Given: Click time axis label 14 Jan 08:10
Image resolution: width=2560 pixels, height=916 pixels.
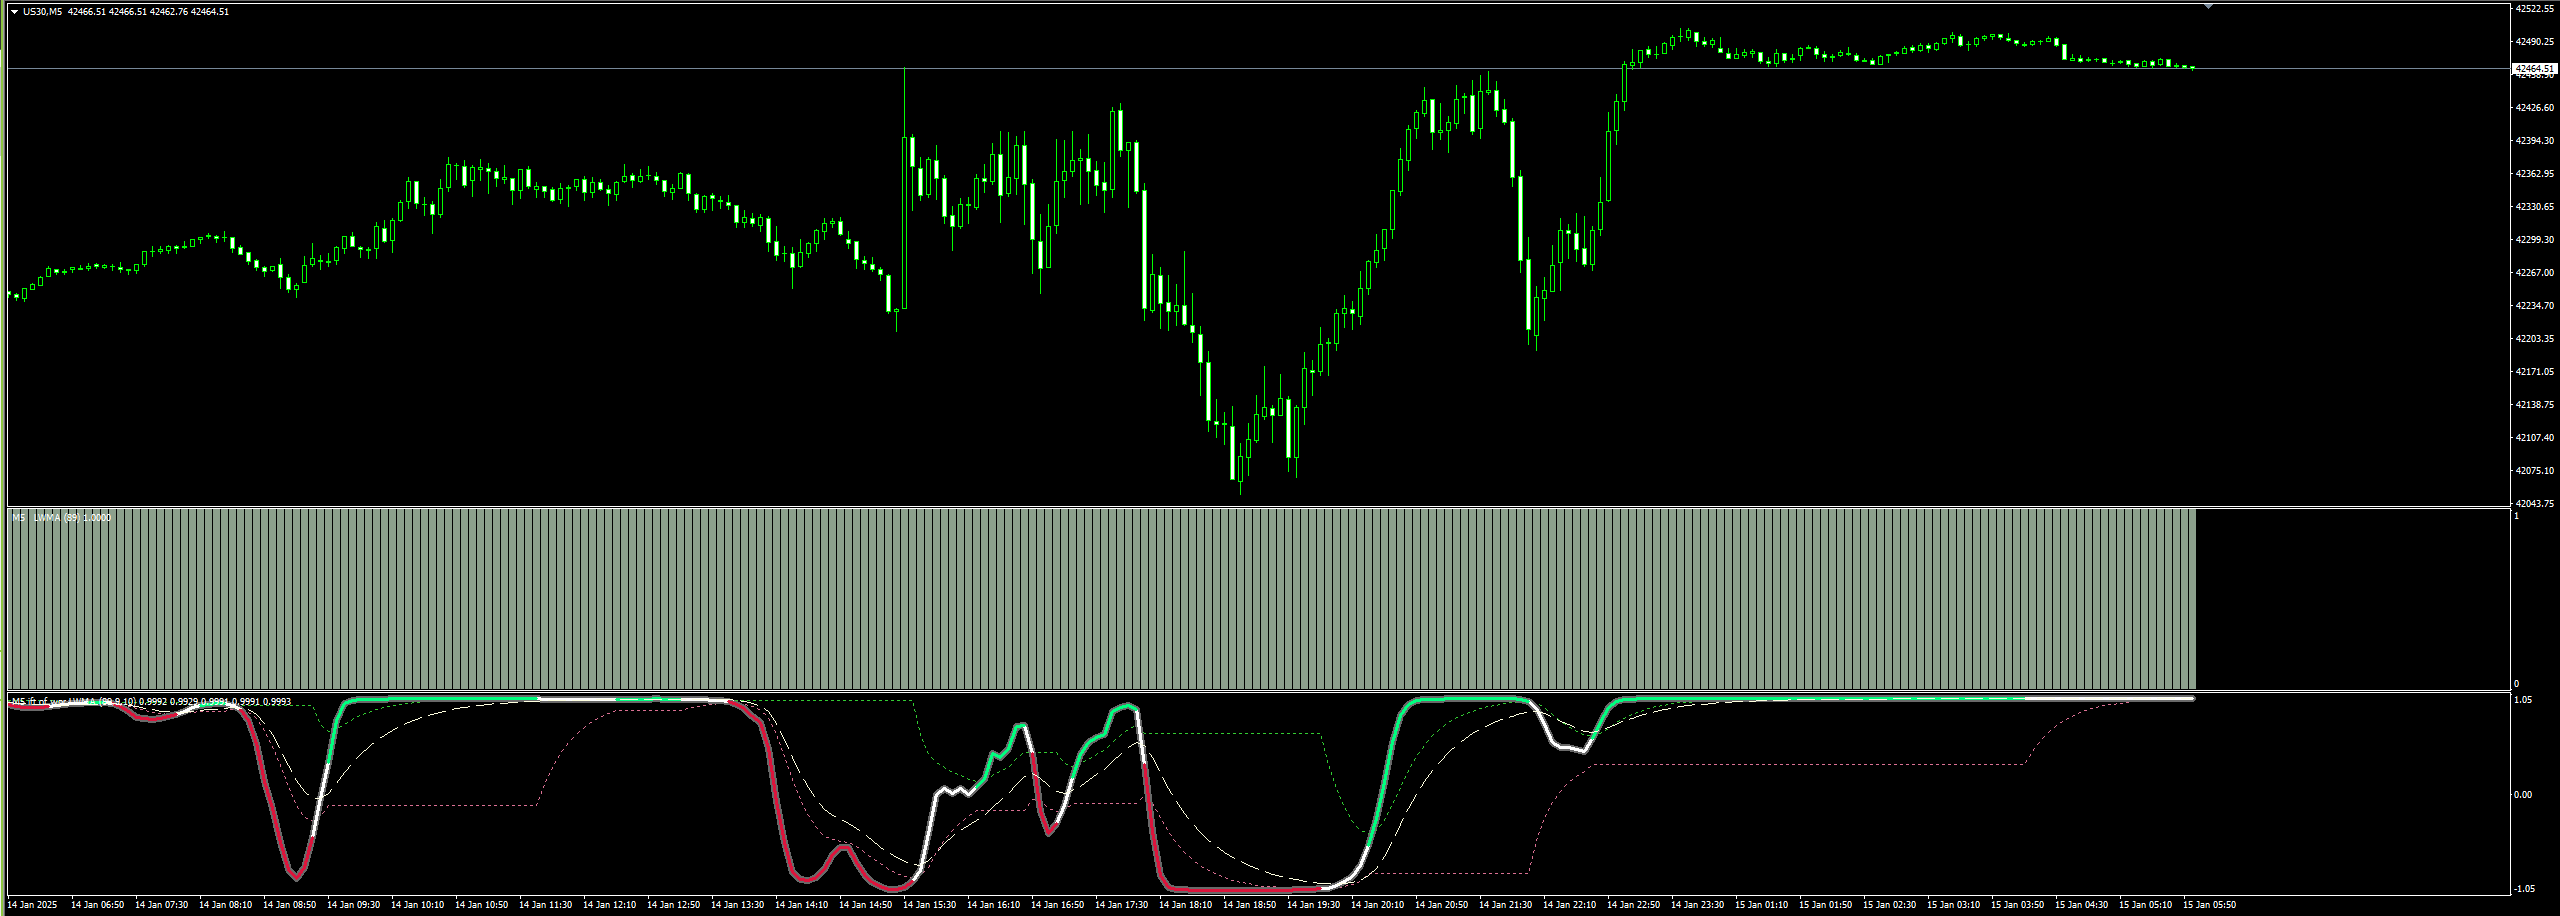Looking at the screenshot, I should (226, 905).
